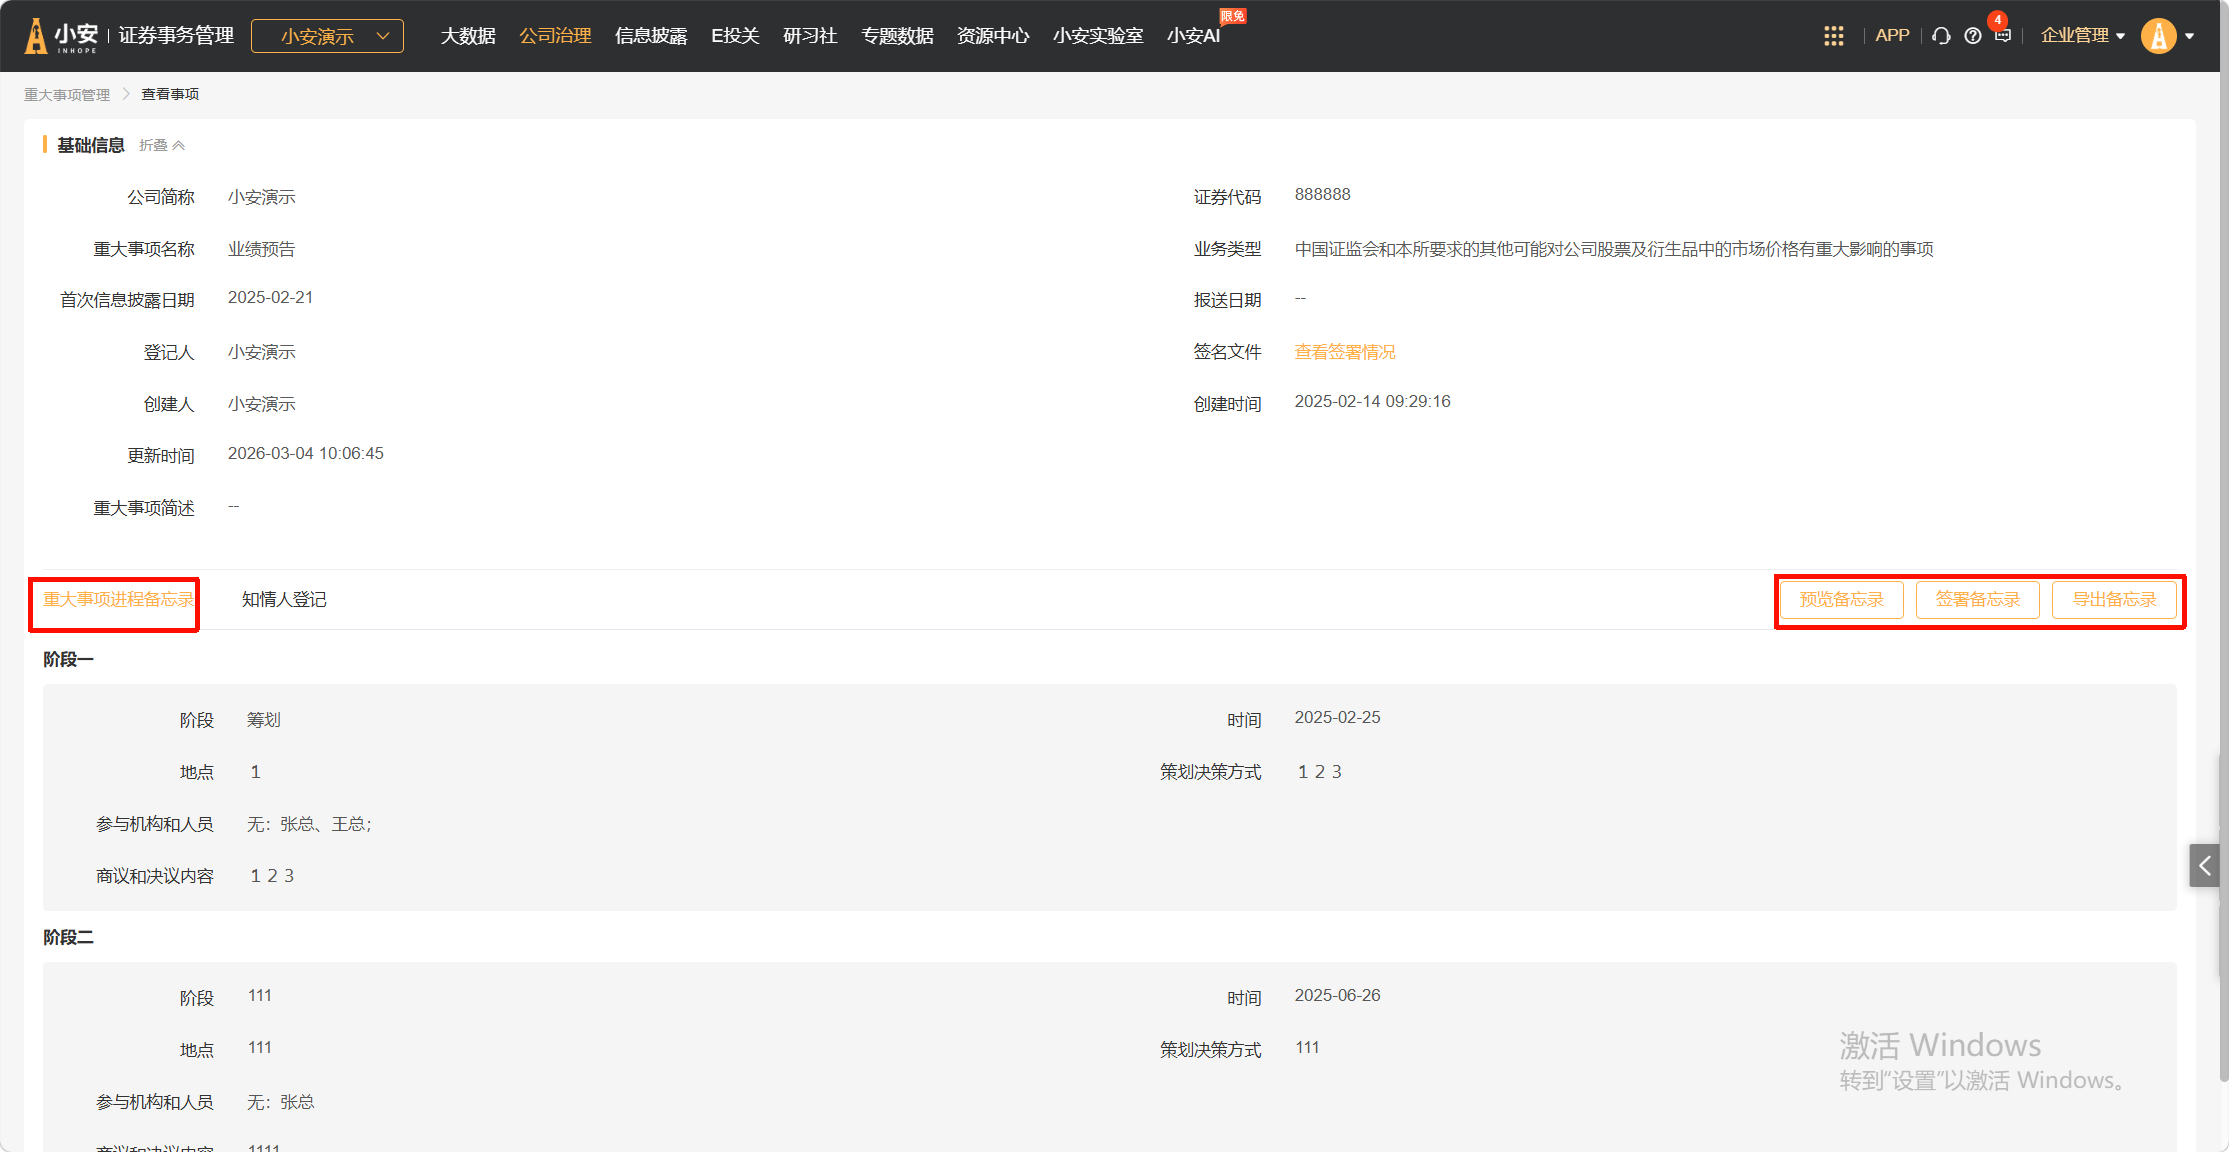The height and width of the screenshot is (1152, 2229).
Task: Expand the 企业管理 dropdown menu
Action: pyautogui.click(x=2082, y=35)
